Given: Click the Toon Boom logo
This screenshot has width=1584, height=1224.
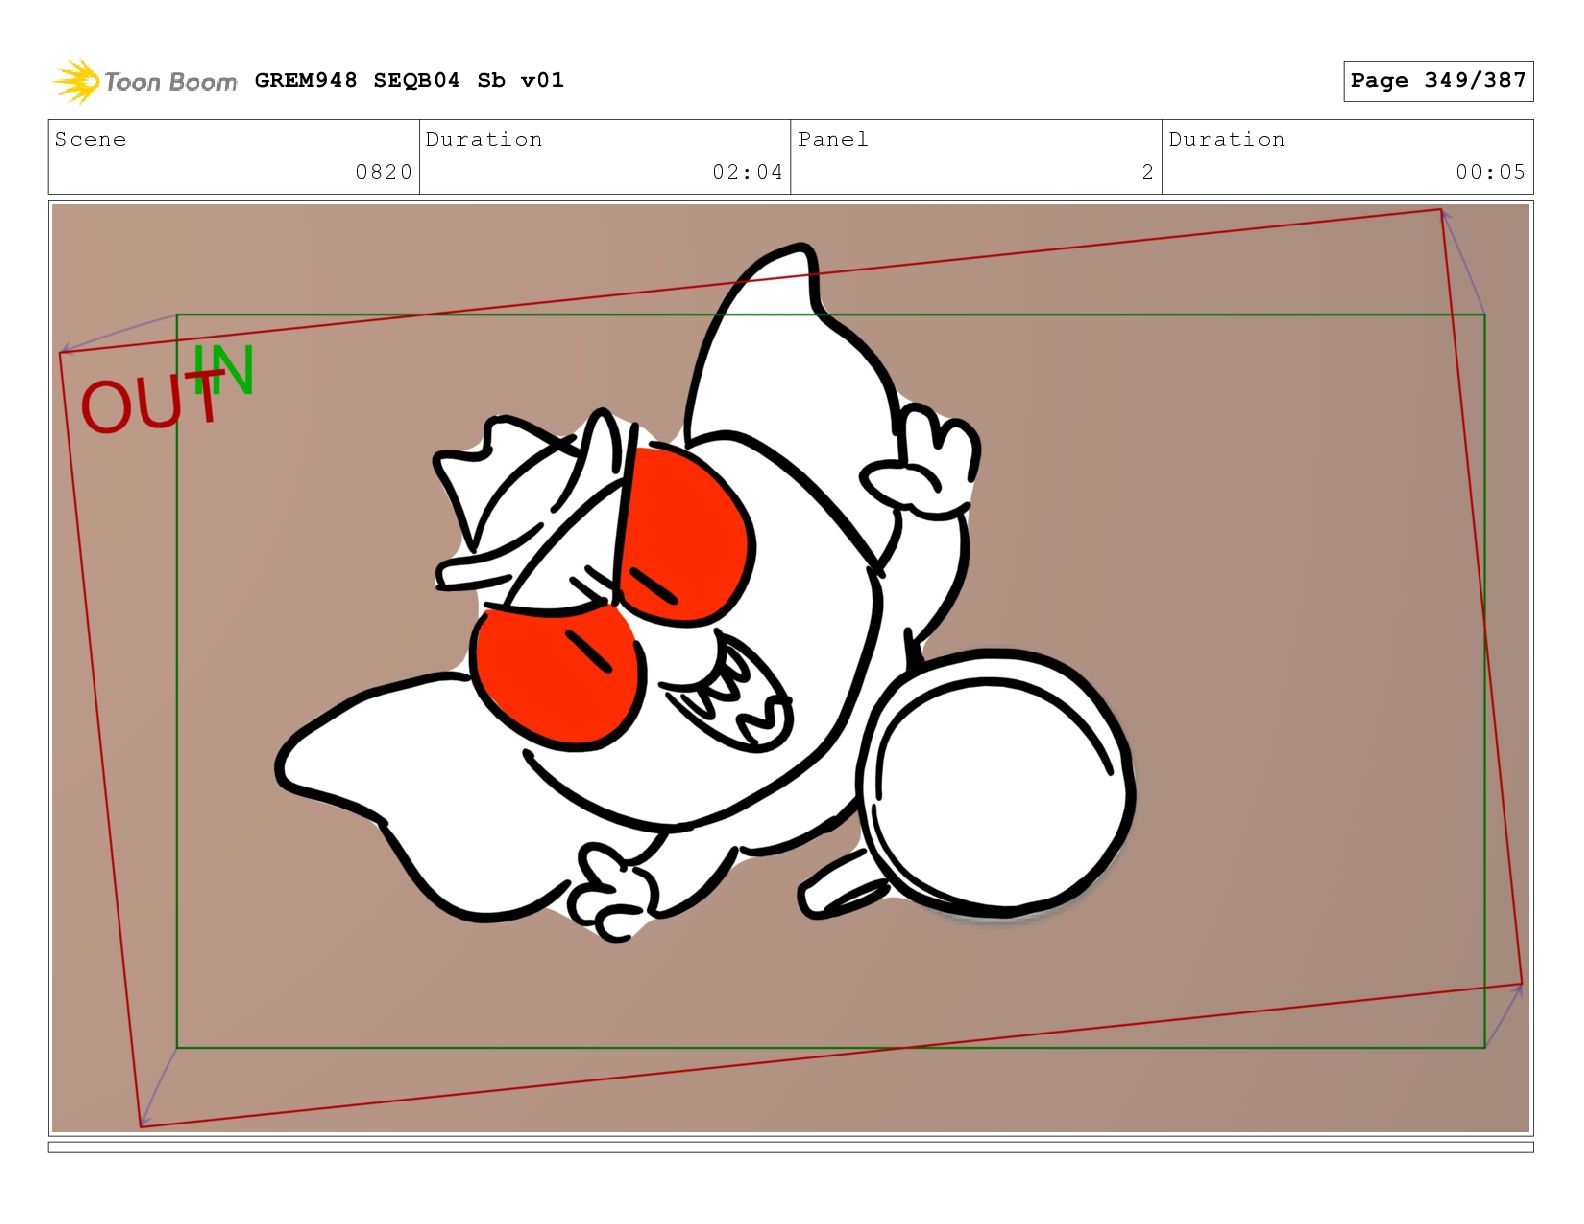Looking at the screenshot, I should (x=145, y=81).
